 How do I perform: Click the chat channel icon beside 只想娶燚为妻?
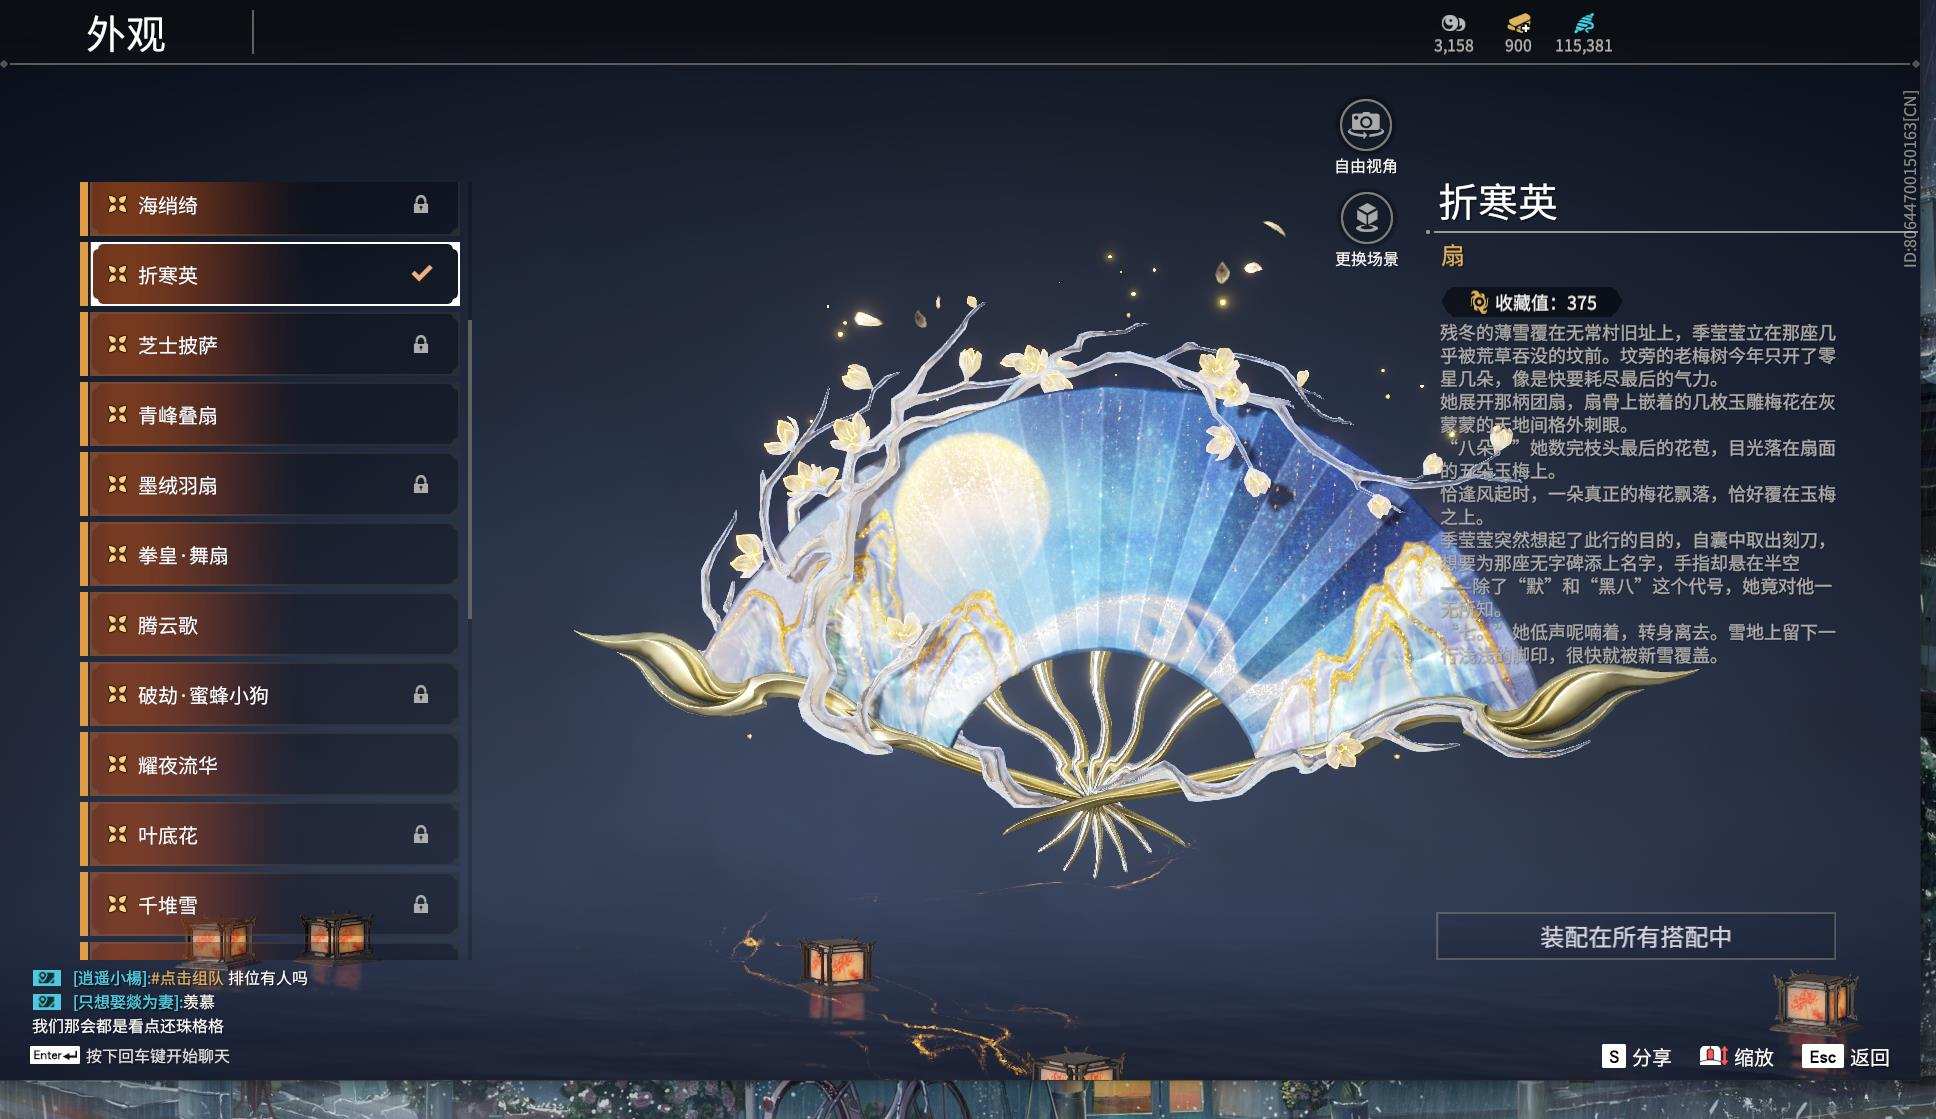pos(47,1001)
